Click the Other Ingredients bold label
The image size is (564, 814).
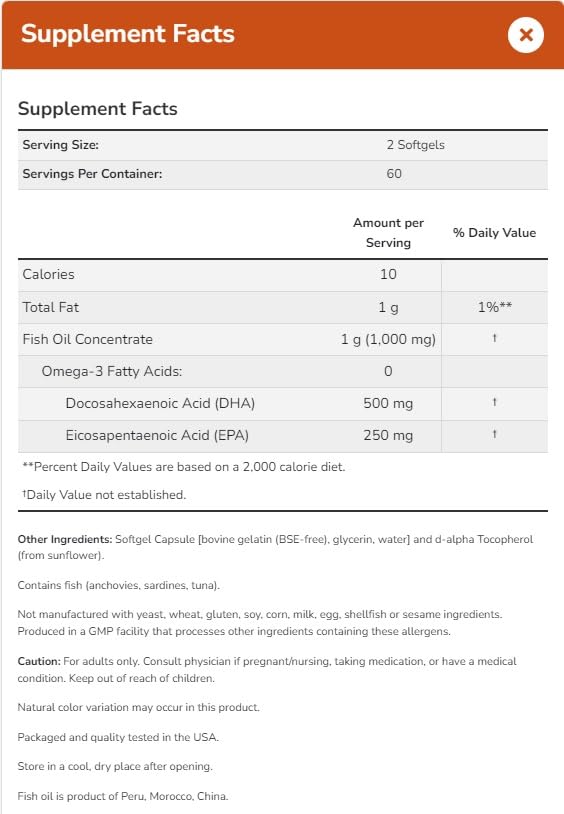65,539
